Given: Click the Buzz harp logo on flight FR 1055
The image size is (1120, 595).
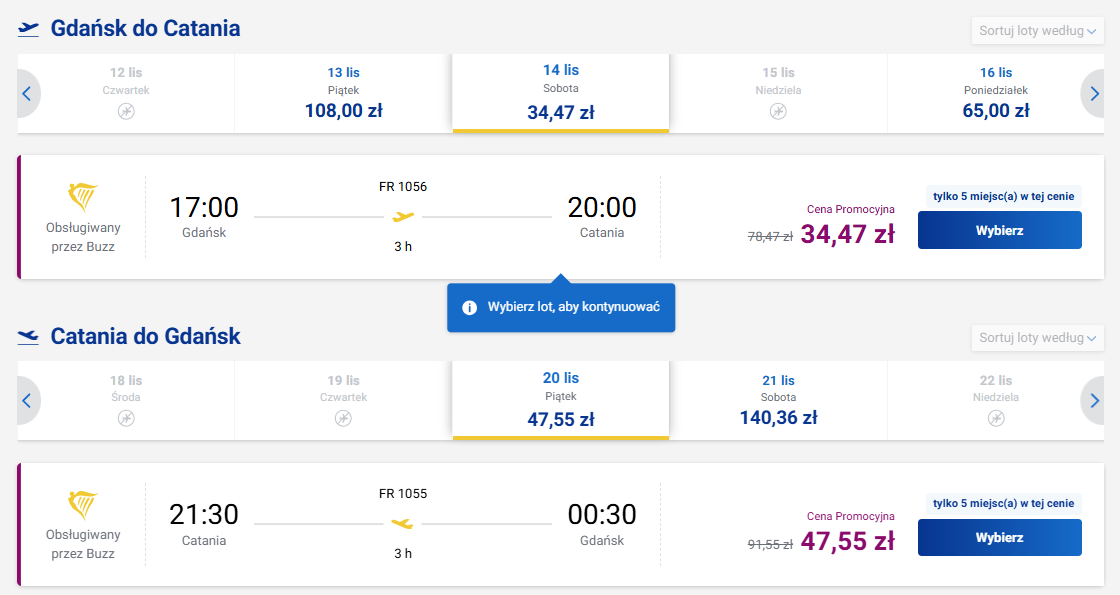Looking at the screenshot, I should pos(83,505).
